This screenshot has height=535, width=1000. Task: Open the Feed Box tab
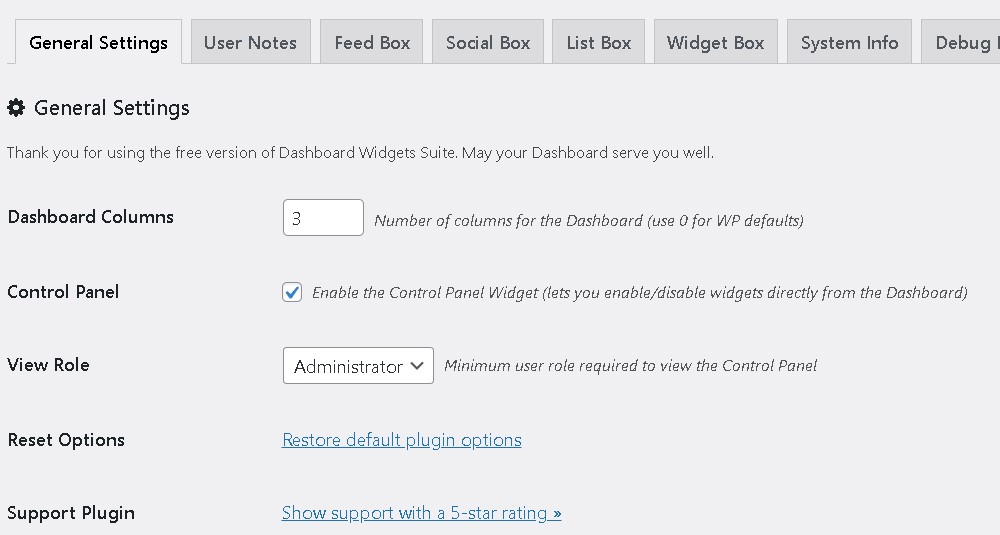coord(372,43)
